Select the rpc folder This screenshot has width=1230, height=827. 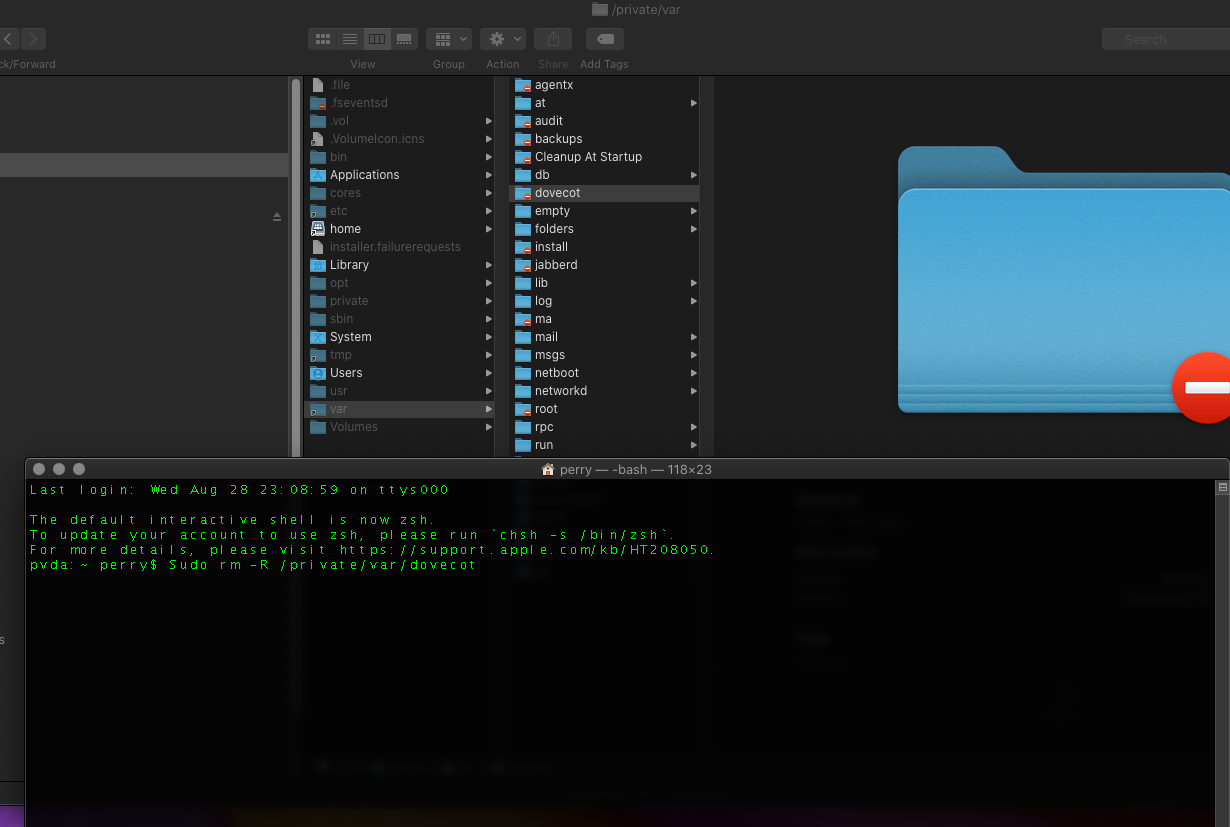point(604,427)
